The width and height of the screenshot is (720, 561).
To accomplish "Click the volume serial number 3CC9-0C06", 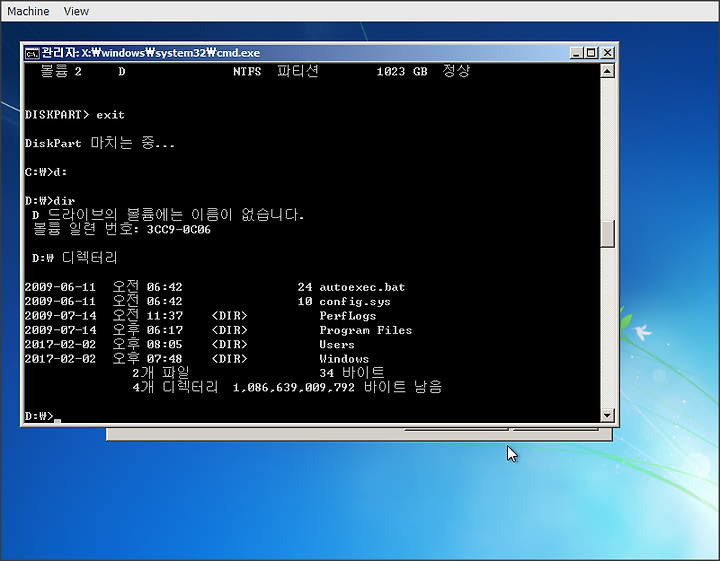I will coord(179,230).
